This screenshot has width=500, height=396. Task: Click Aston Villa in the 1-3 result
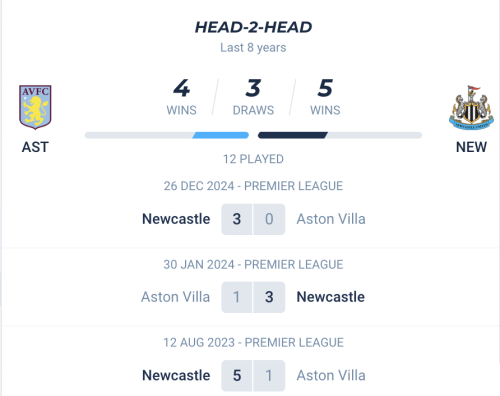click(x=175, y=297)
